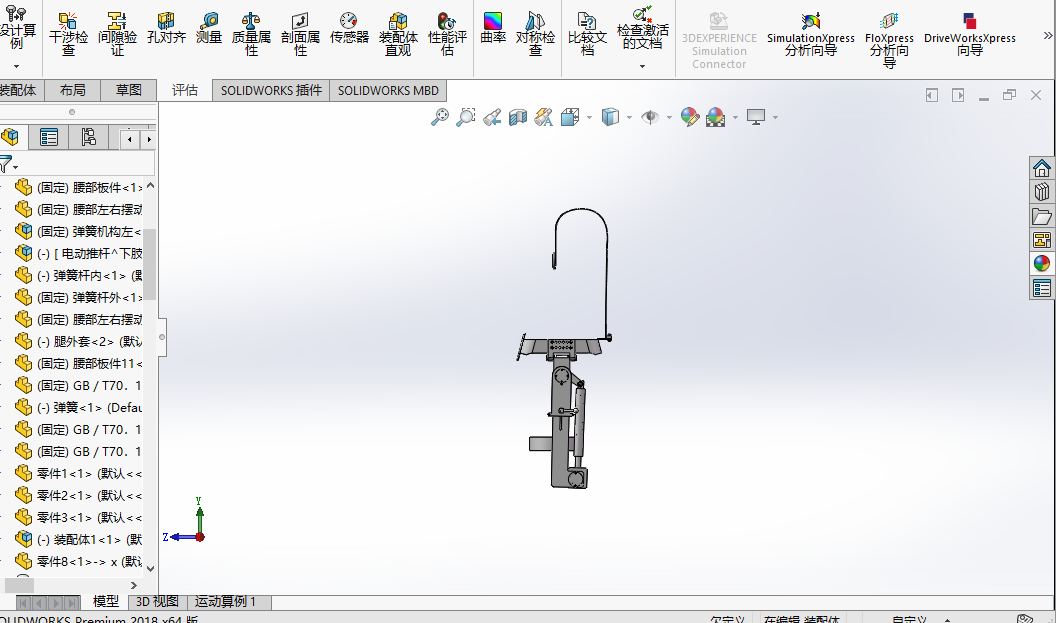Expand the 检查激活的文档 dropdown arrow

[x=642, y=66]
